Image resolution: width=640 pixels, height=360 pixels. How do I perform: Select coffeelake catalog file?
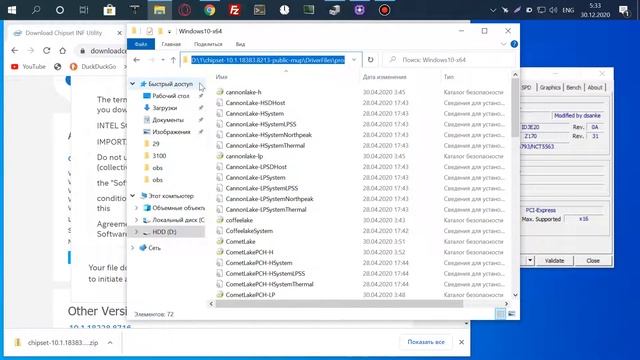pyautogui.click(x=239, y=220)
